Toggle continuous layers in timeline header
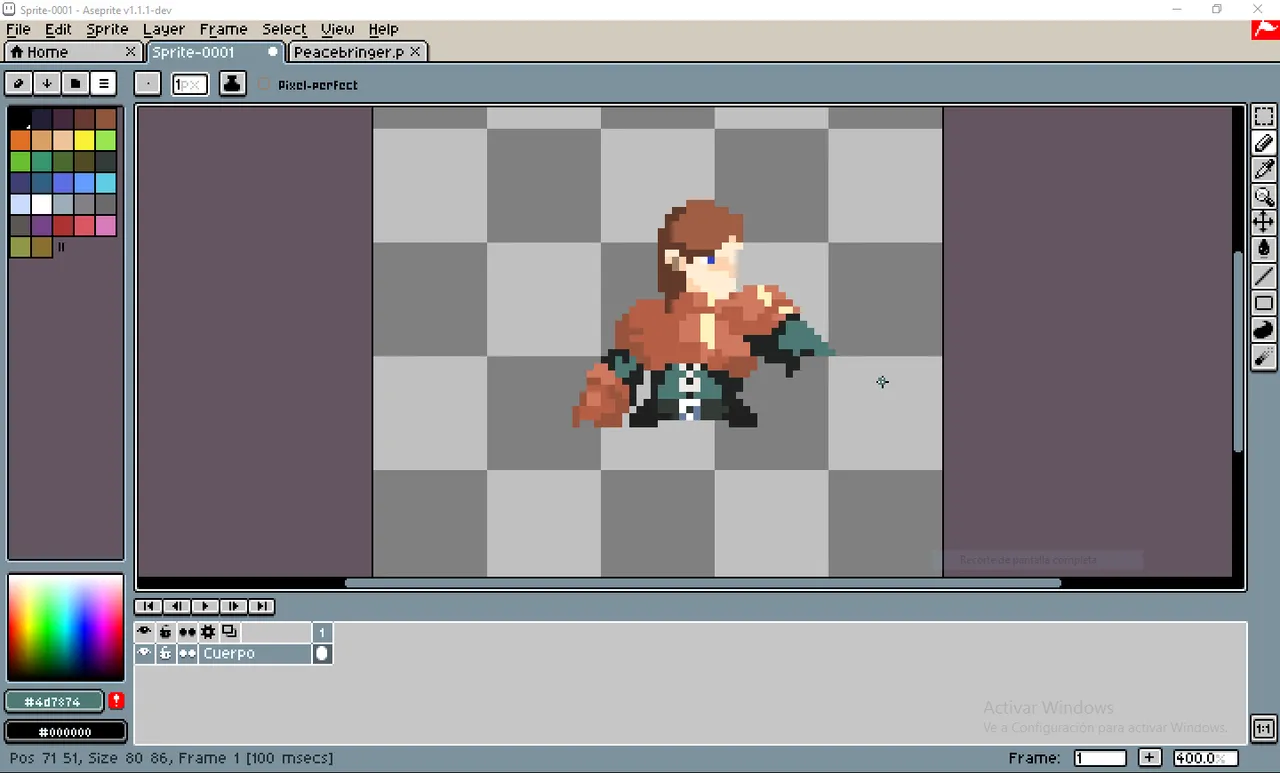1280x773 pixels. click(x=187, y=632)
